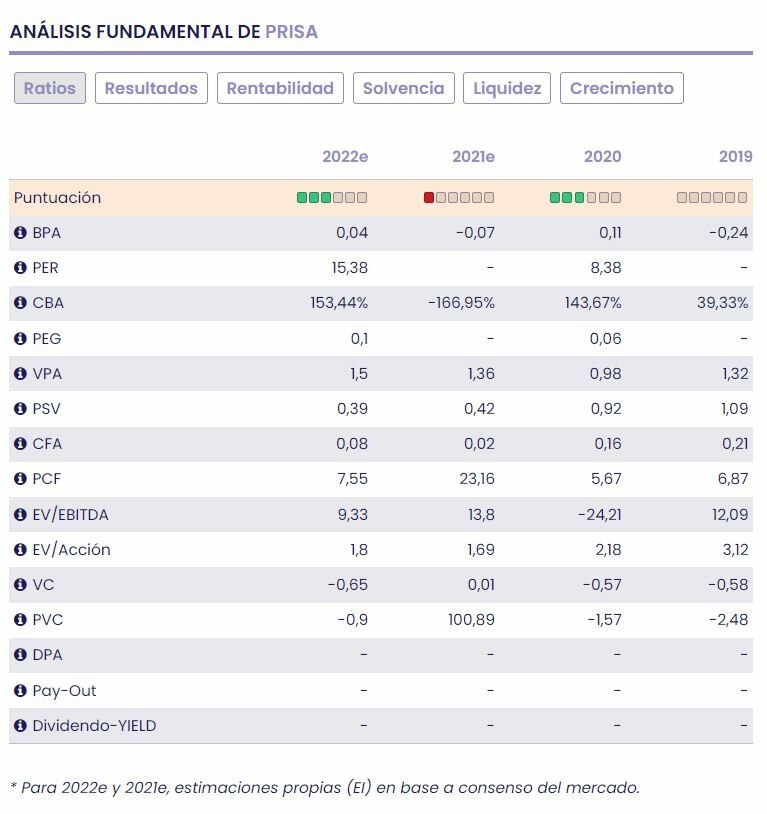
Task: Show info for the VPA ratio
Action: tap(20, 374)
